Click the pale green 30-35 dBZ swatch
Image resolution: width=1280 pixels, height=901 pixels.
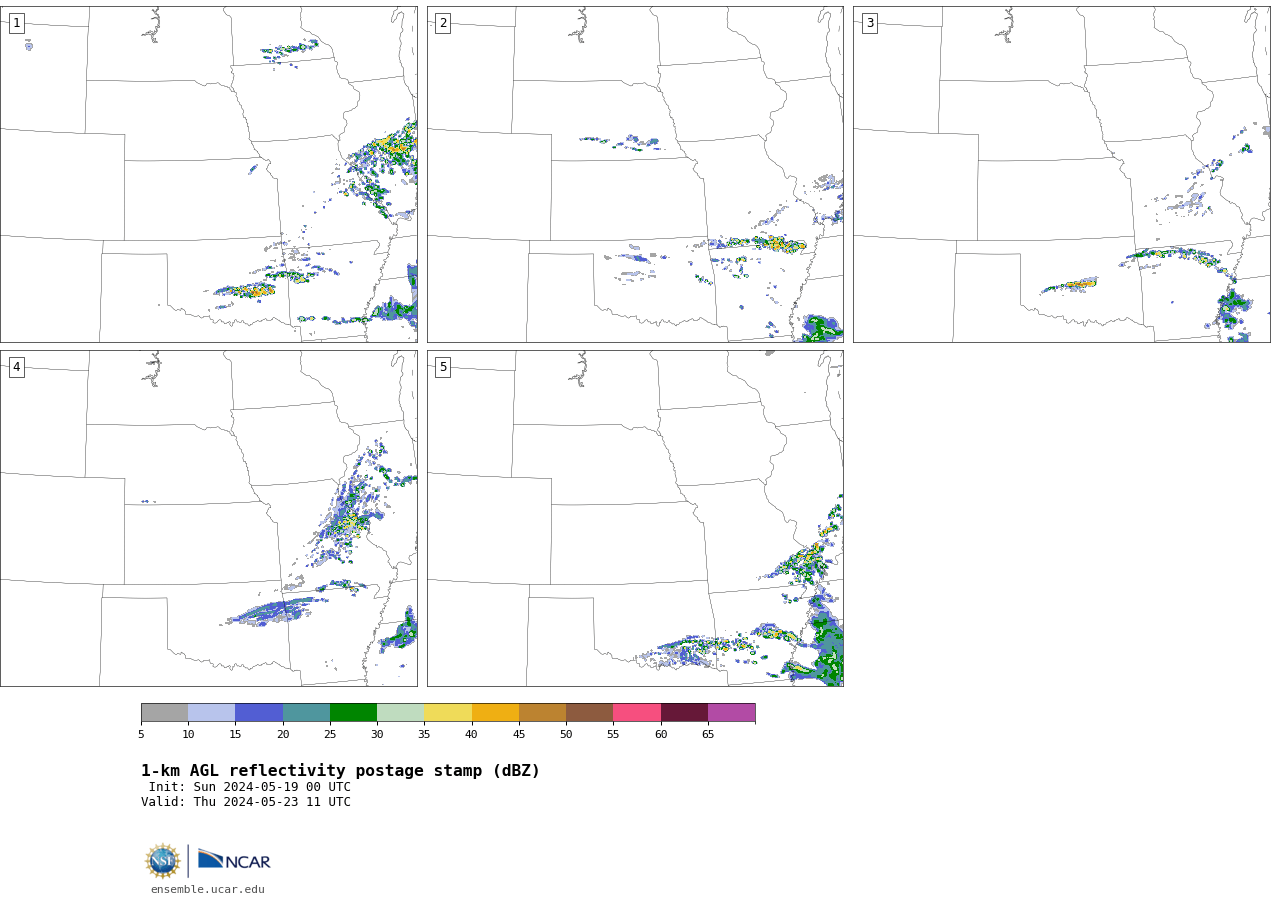[400, 712]
